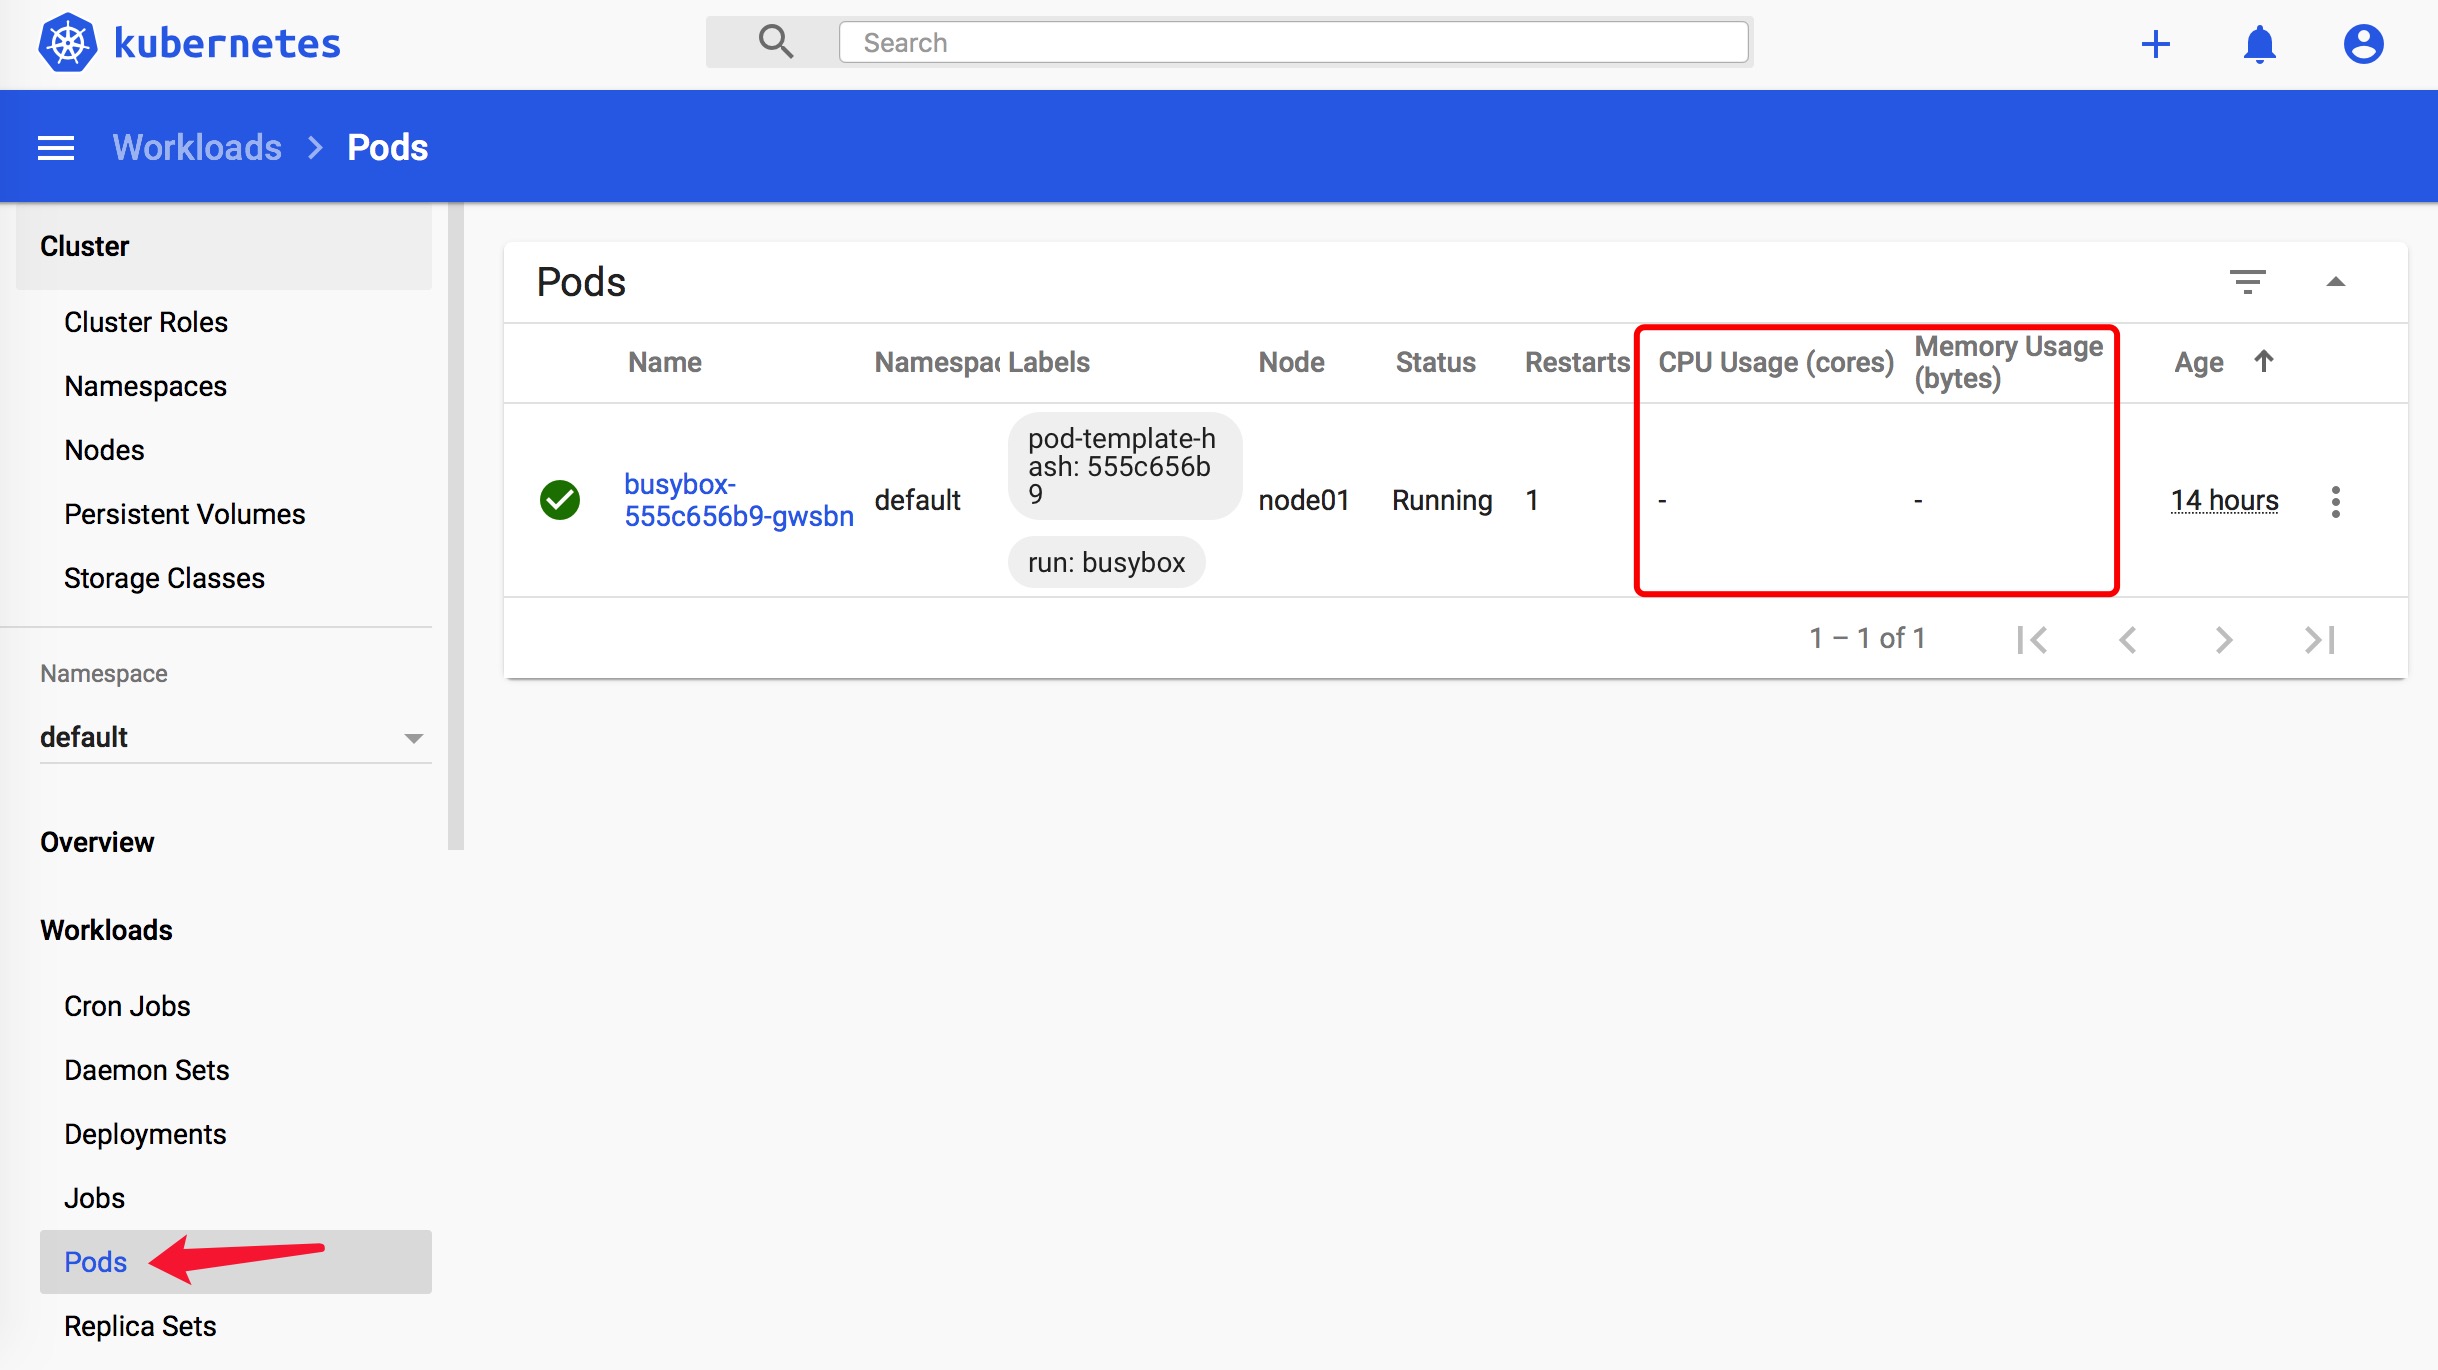This screenshot has height=1370, width=2438.
Task: Click the Age sort arrow
Action: pyautogui.click(x=2264, y=361)
